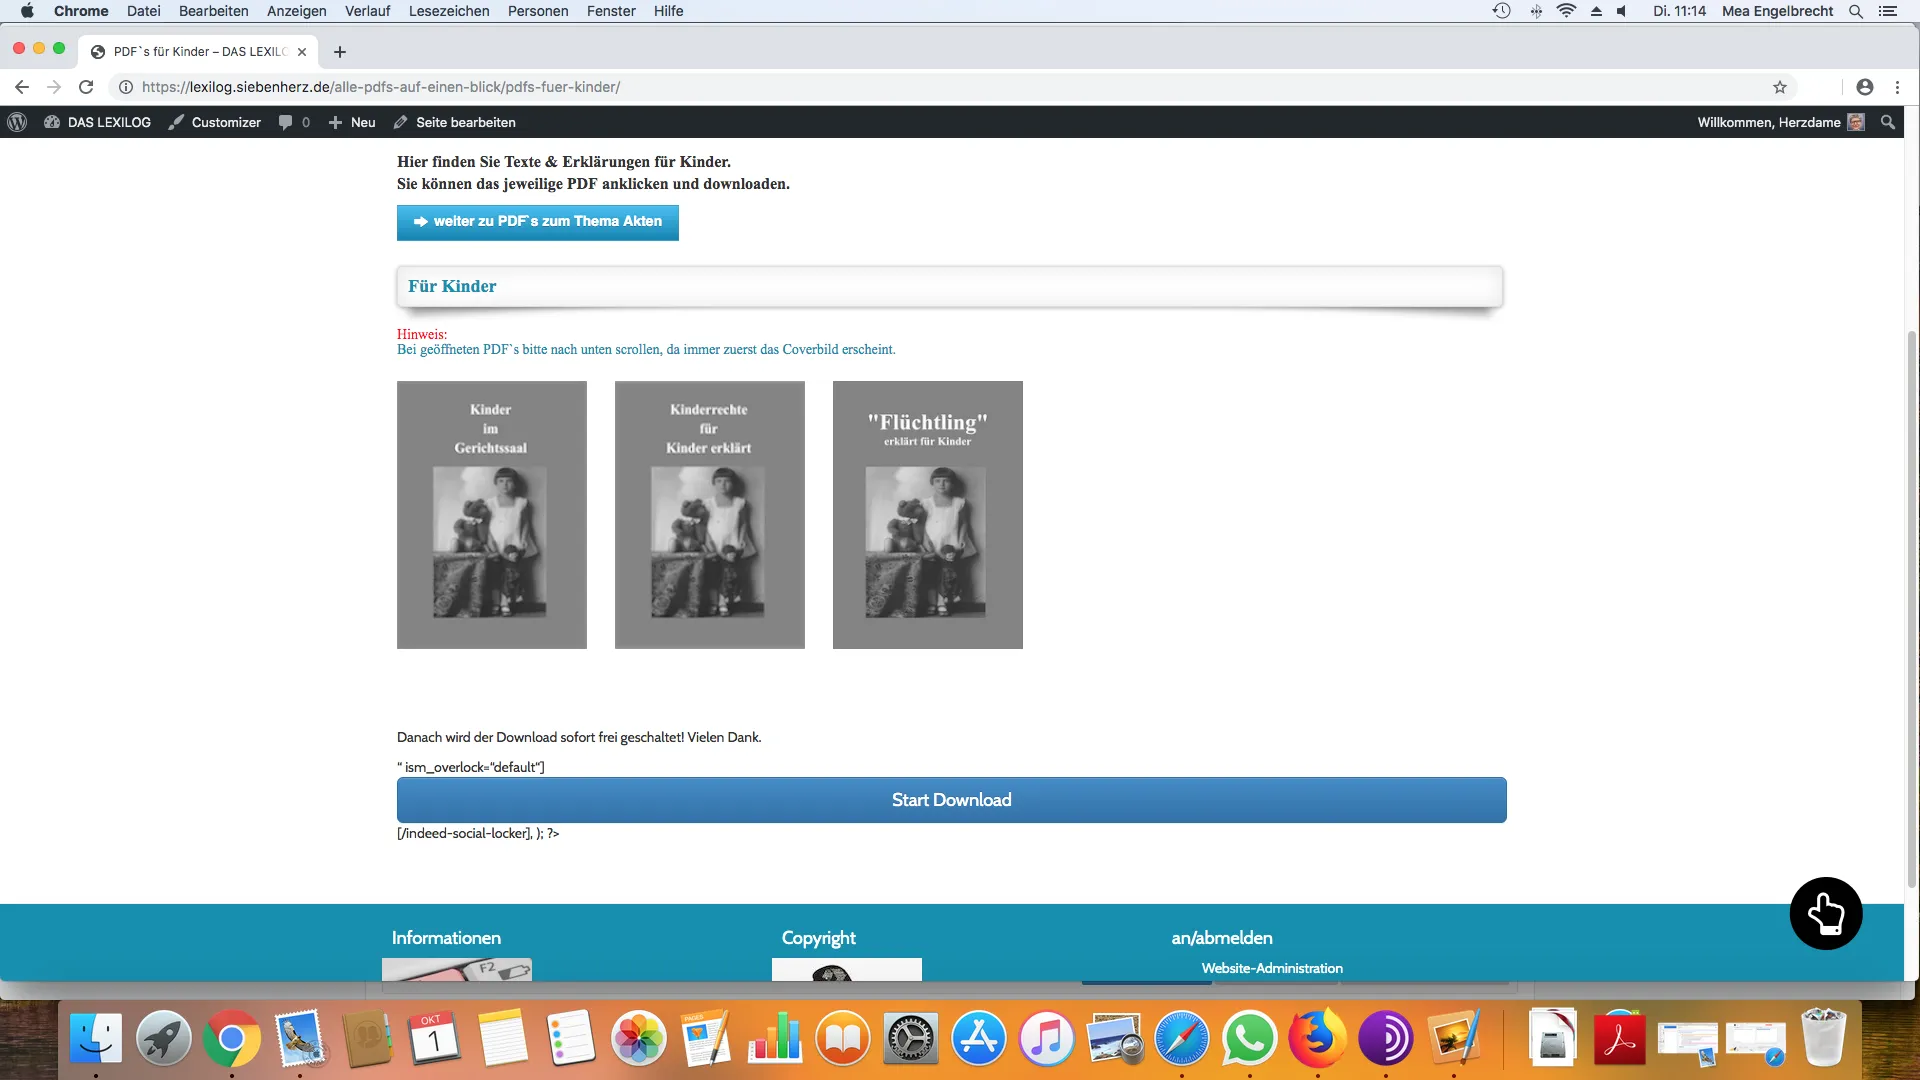
Task: Open System Preferences gear in the Dock
Action: pyautogui.click(x=911, y=1039)
